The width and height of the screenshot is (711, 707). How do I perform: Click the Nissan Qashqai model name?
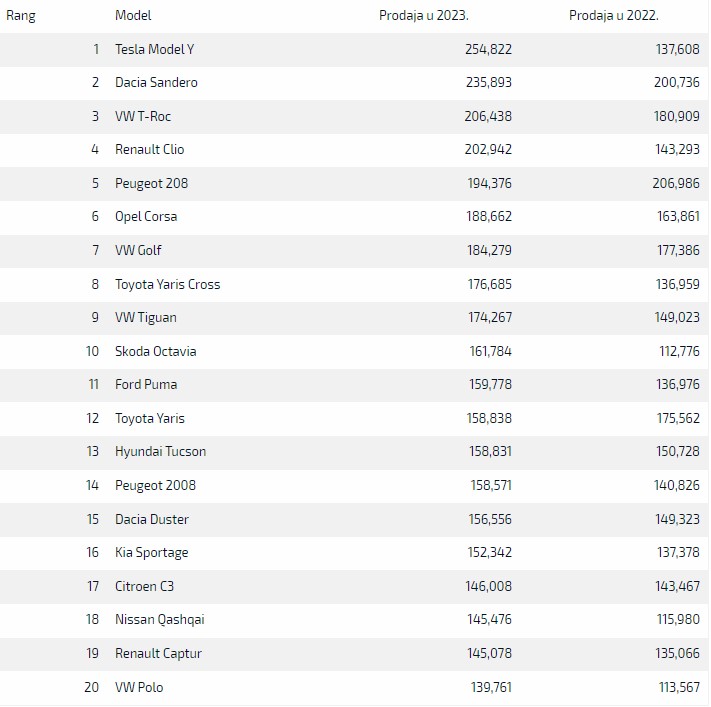(158, 620)
